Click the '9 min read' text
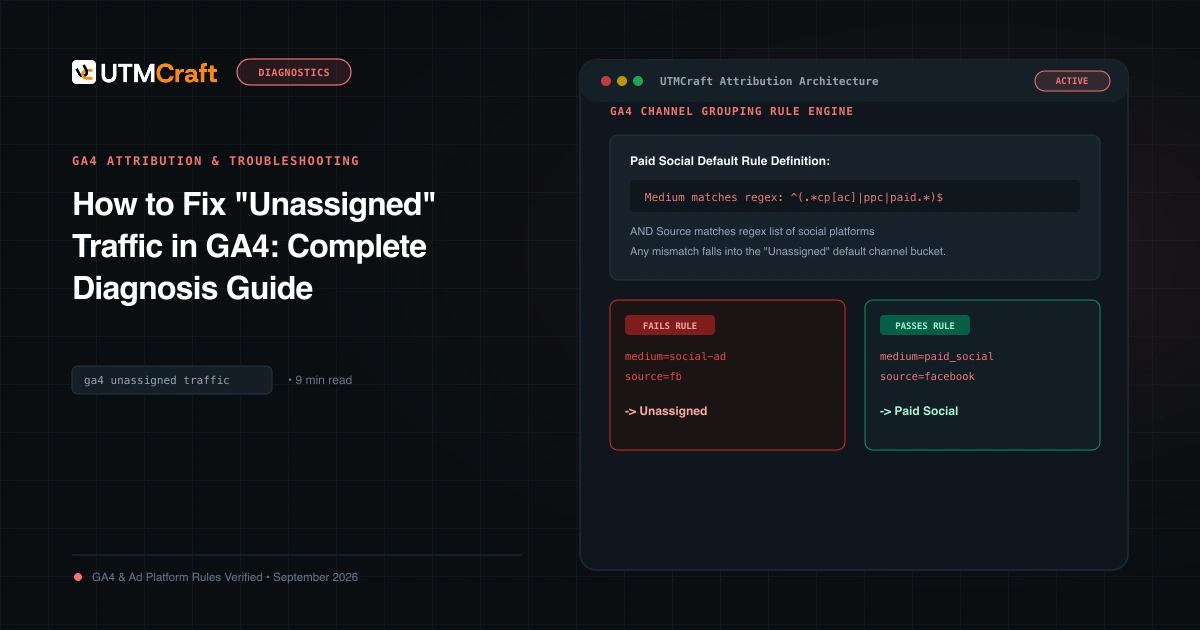This screenshot has width=1200, height=630. [x=324, y=380]
